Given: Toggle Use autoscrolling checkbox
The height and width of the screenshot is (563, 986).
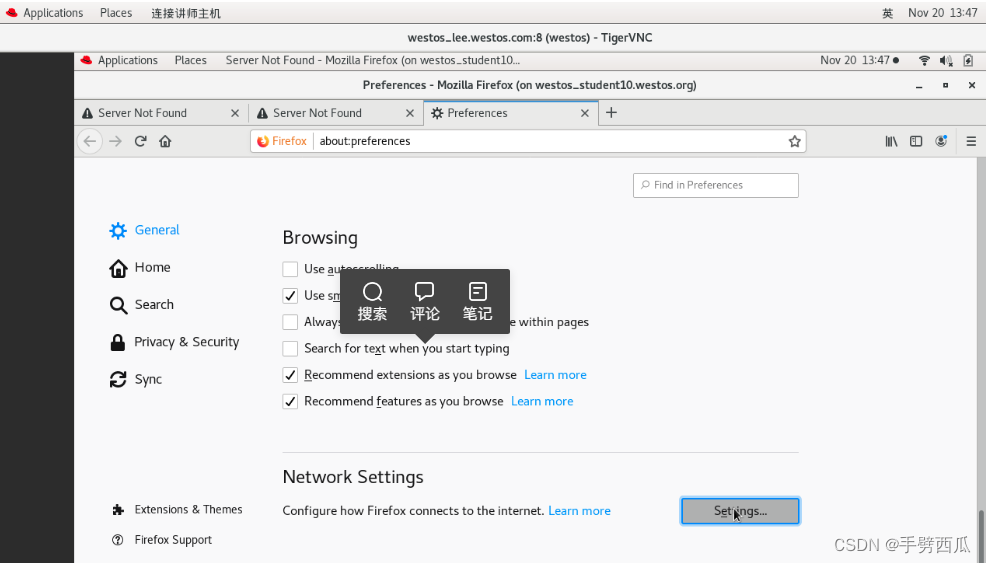Looking at the screenshot, I should (290, 269).
